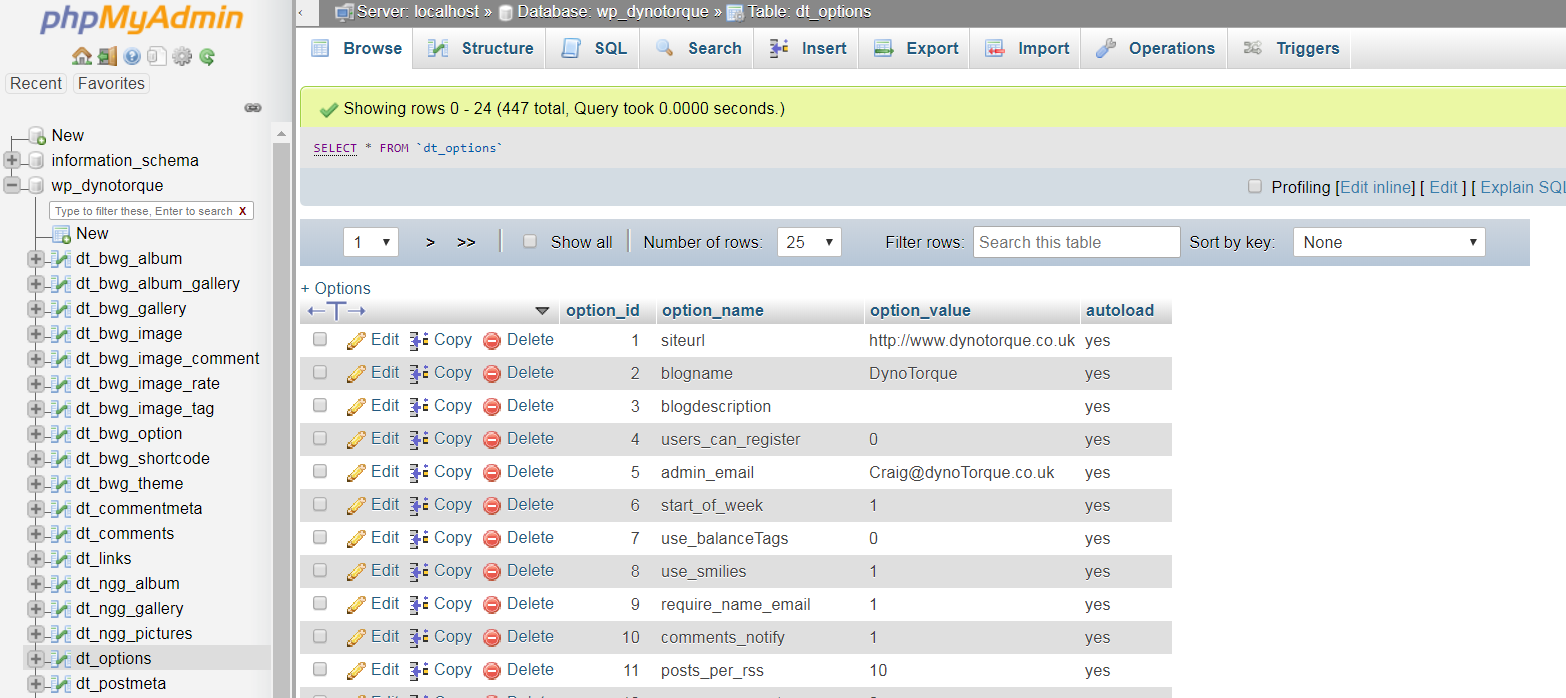
Task: Open the Operations tab
Action: (1154, 48)
